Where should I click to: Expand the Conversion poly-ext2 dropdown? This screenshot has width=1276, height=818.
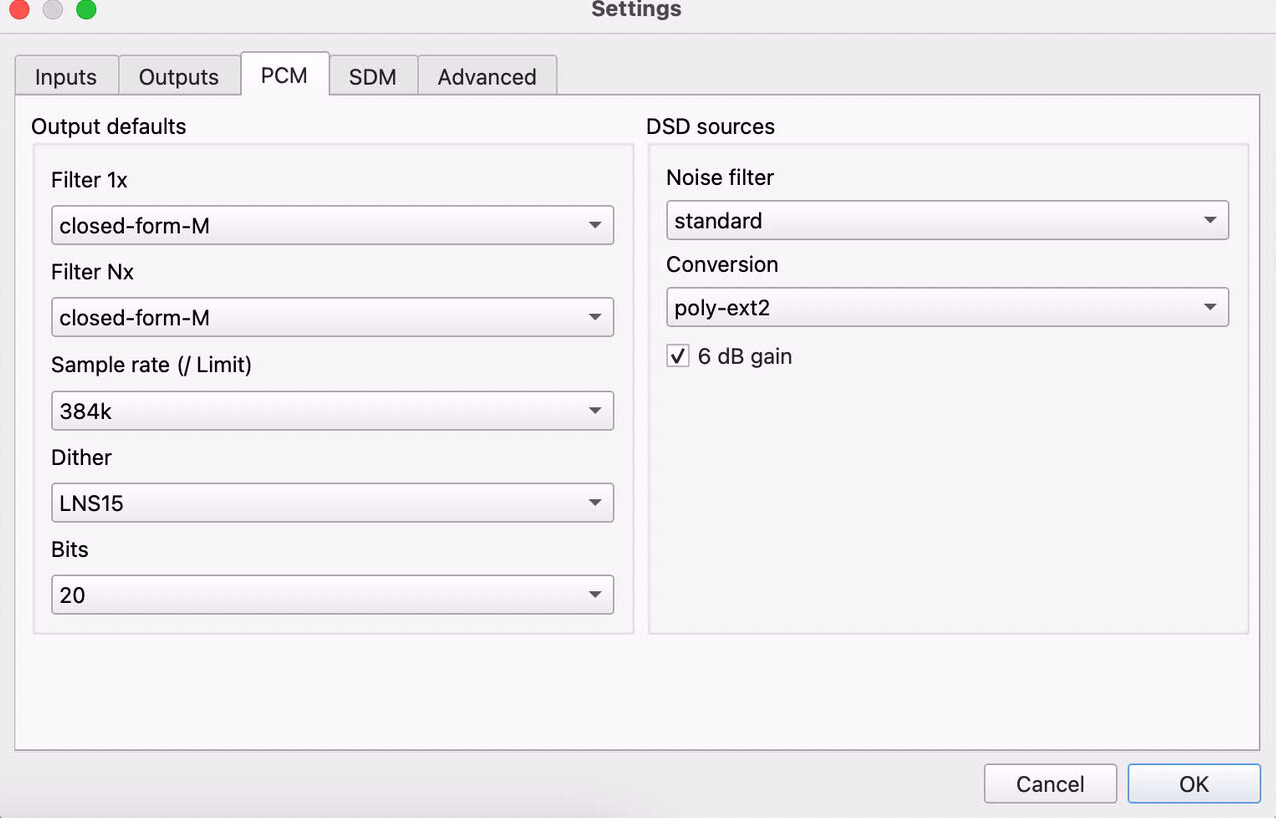pyautogui.click(x=947, y=308)
